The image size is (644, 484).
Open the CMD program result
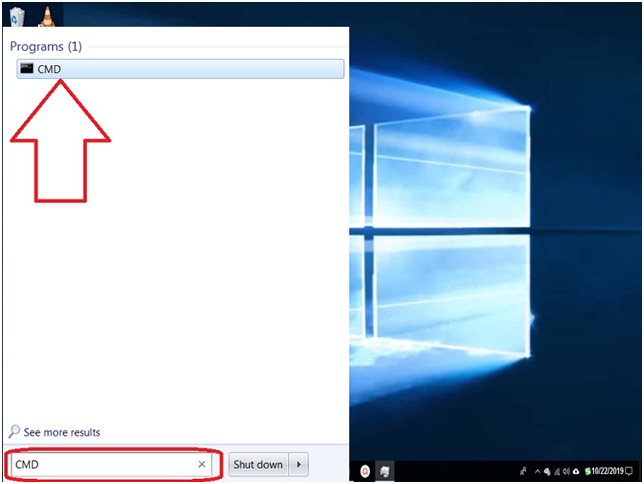click(x=180, y=69)
